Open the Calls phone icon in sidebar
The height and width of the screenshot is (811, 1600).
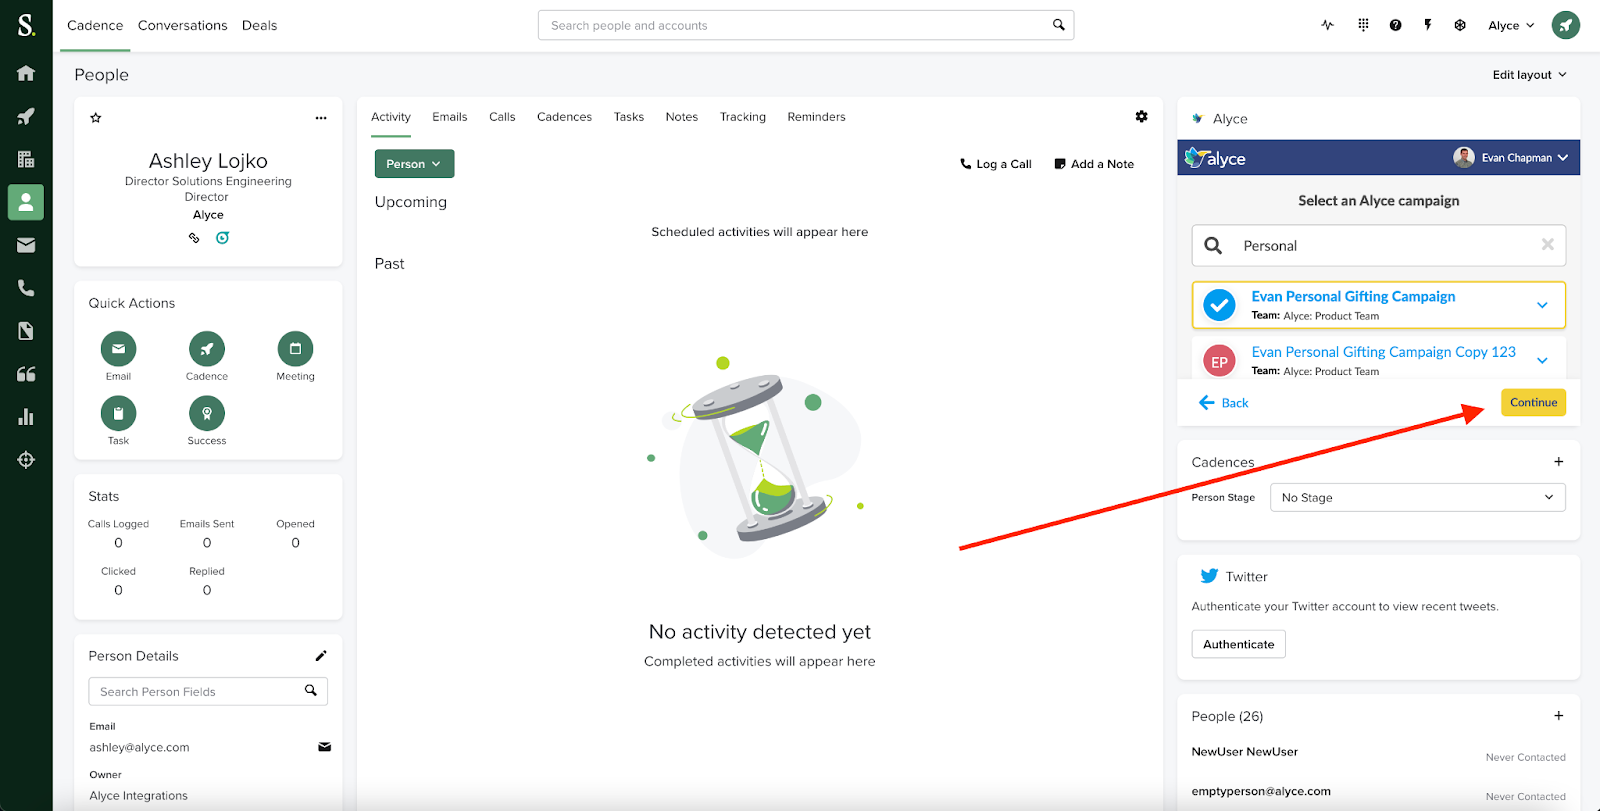[x=26, y=288]
